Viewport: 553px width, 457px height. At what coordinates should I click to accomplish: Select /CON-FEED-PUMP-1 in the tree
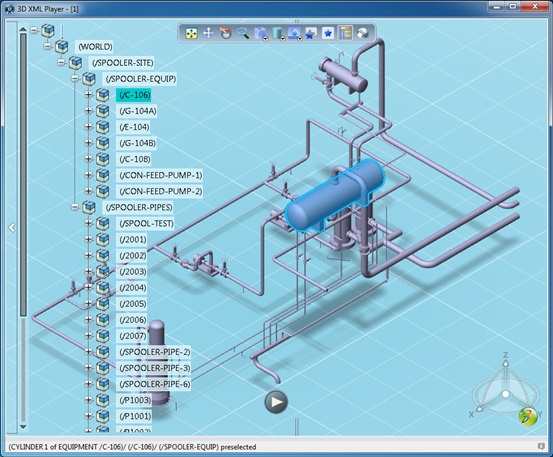pyautogui.click(x=160, y=175)
